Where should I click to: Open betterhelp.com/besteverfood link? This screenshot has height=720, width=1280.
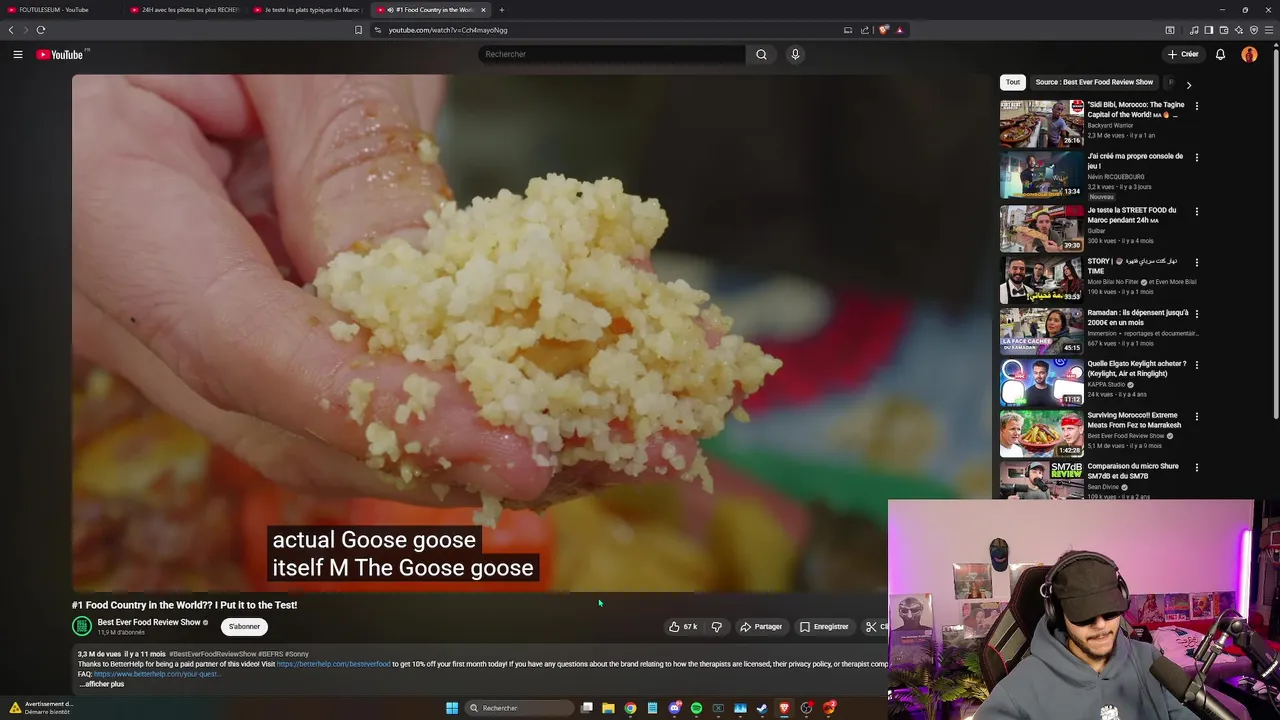click(x=334, y=664)
